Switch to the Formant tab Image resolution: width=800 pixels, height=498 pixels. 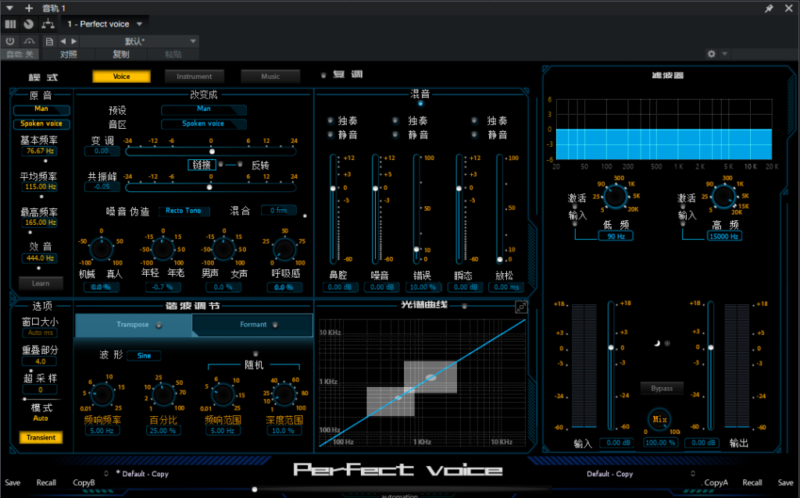[253, 325]
